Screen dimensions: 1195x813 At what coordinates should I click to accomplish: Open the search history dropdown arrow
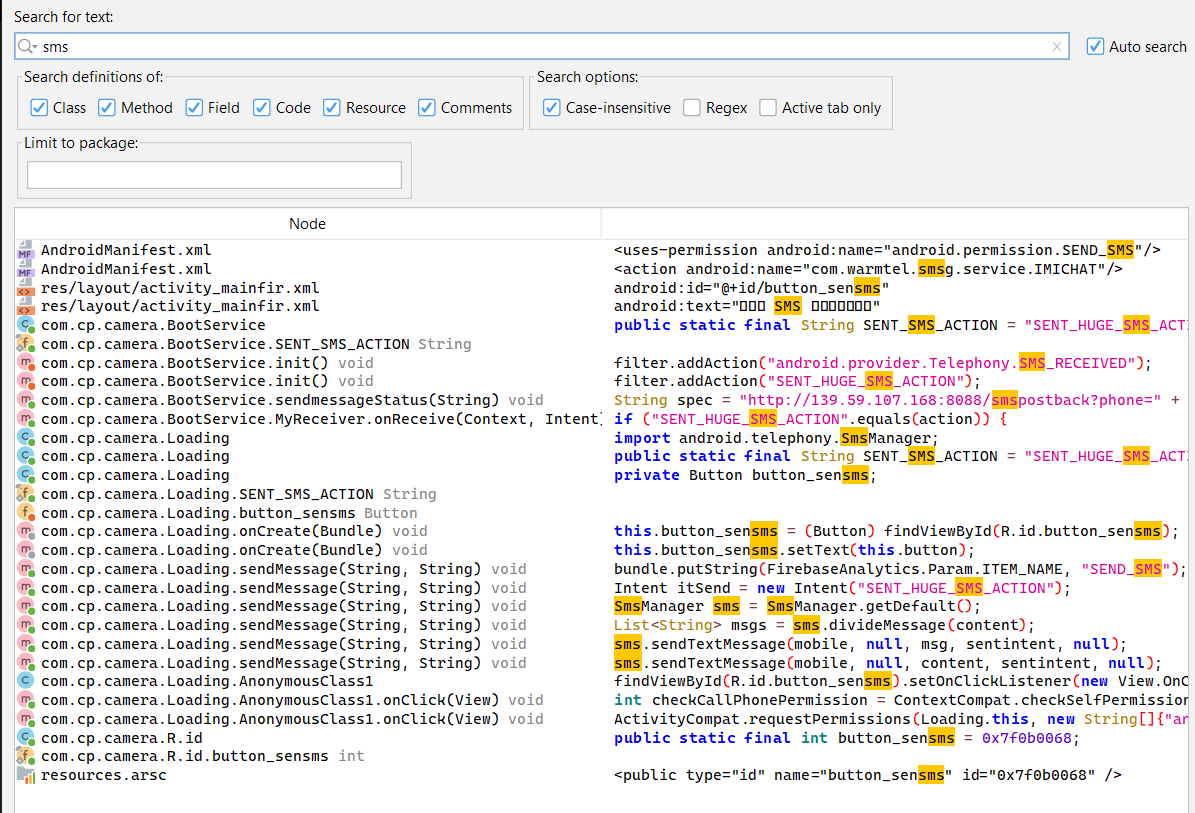tap(34, 48)
